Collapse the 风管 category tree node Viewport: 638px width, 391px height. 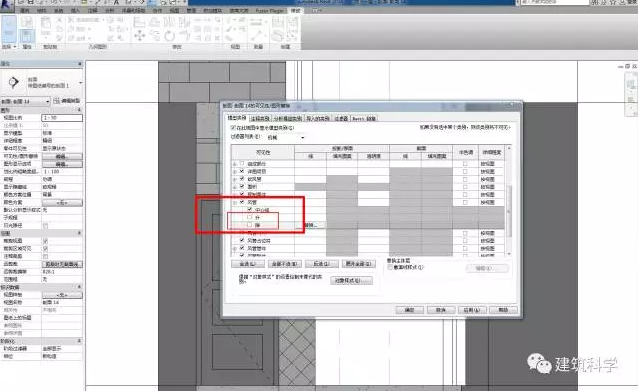tap(235, 202)
